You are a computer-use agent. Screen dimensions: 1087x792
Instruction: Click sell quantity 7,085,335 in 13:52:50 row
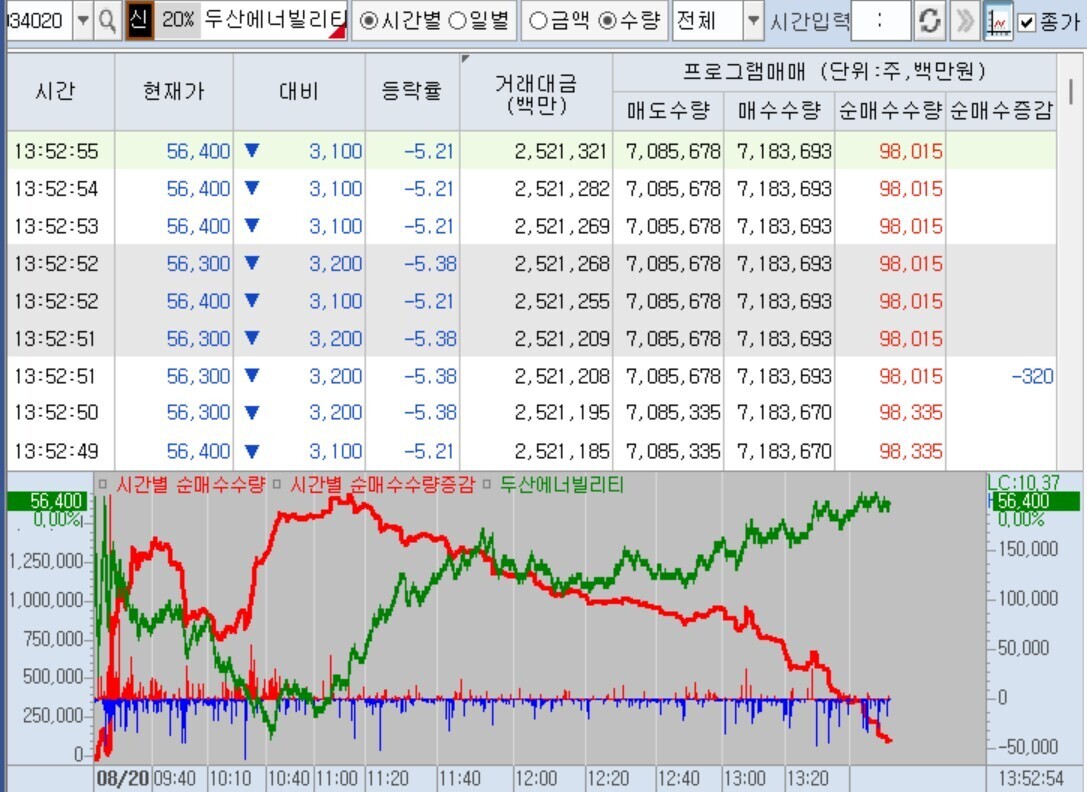(x=673, y=413)
